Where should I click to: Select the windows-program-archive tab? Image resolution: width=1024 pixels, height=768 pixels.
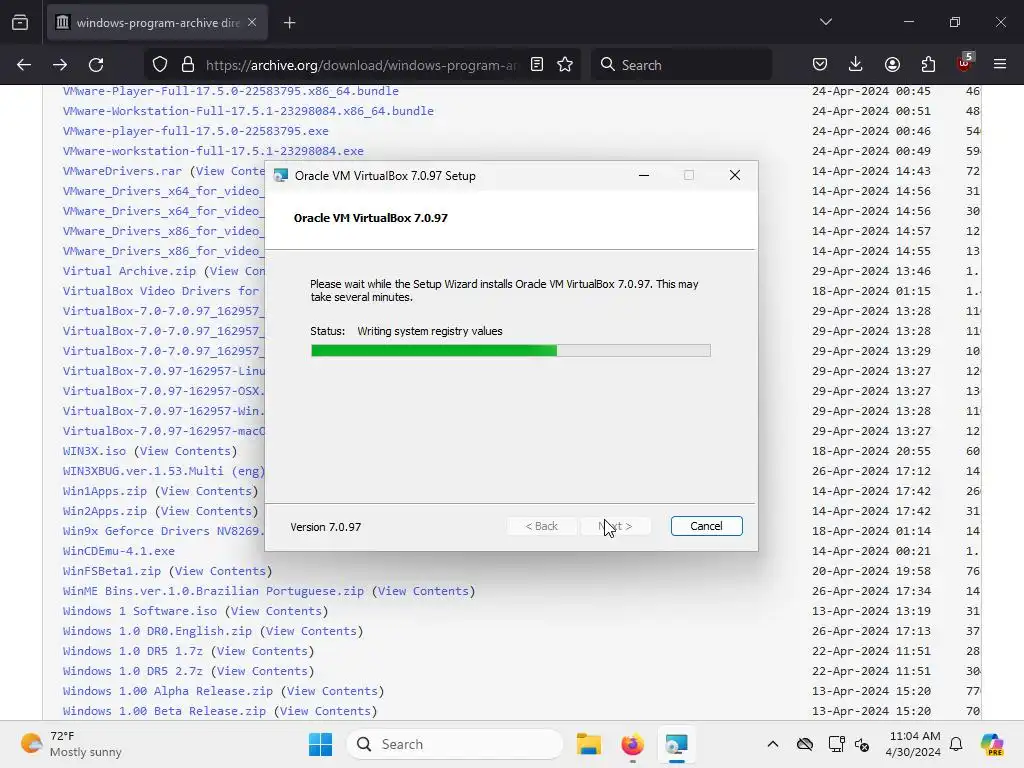(x=157, y=23)
